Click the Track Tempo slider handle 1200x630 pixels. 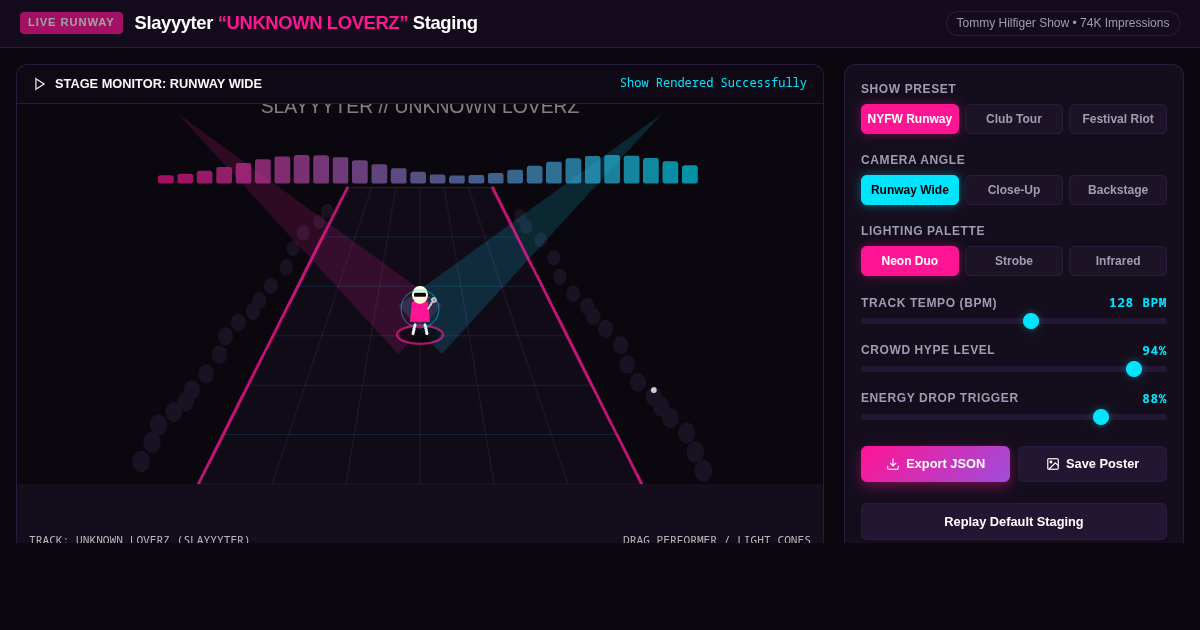[1031, 321]
